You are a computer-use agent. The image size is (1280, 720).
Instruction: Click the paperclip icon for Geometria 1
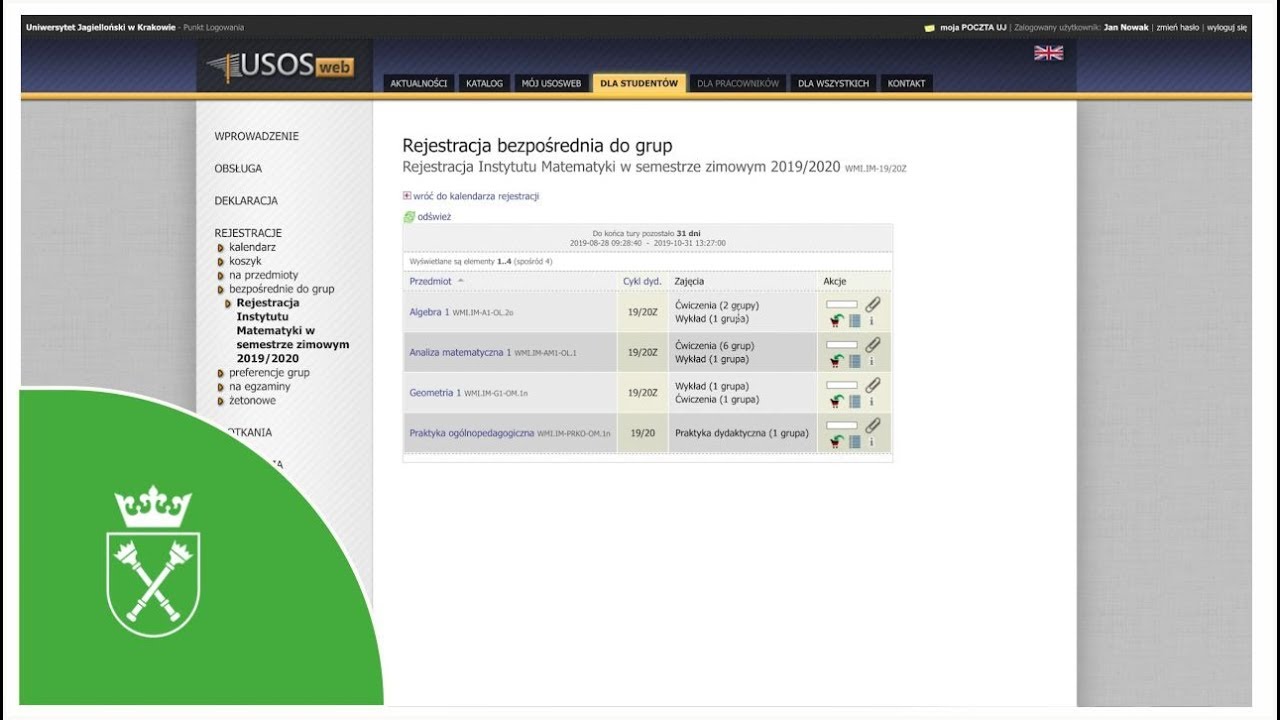pyautogui.click(x=873, y=385)
